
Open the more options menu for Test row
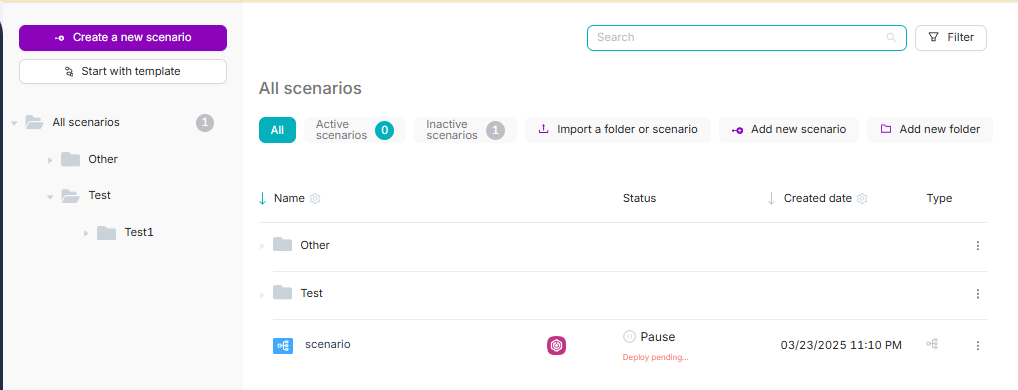click(x=978, y=294)
